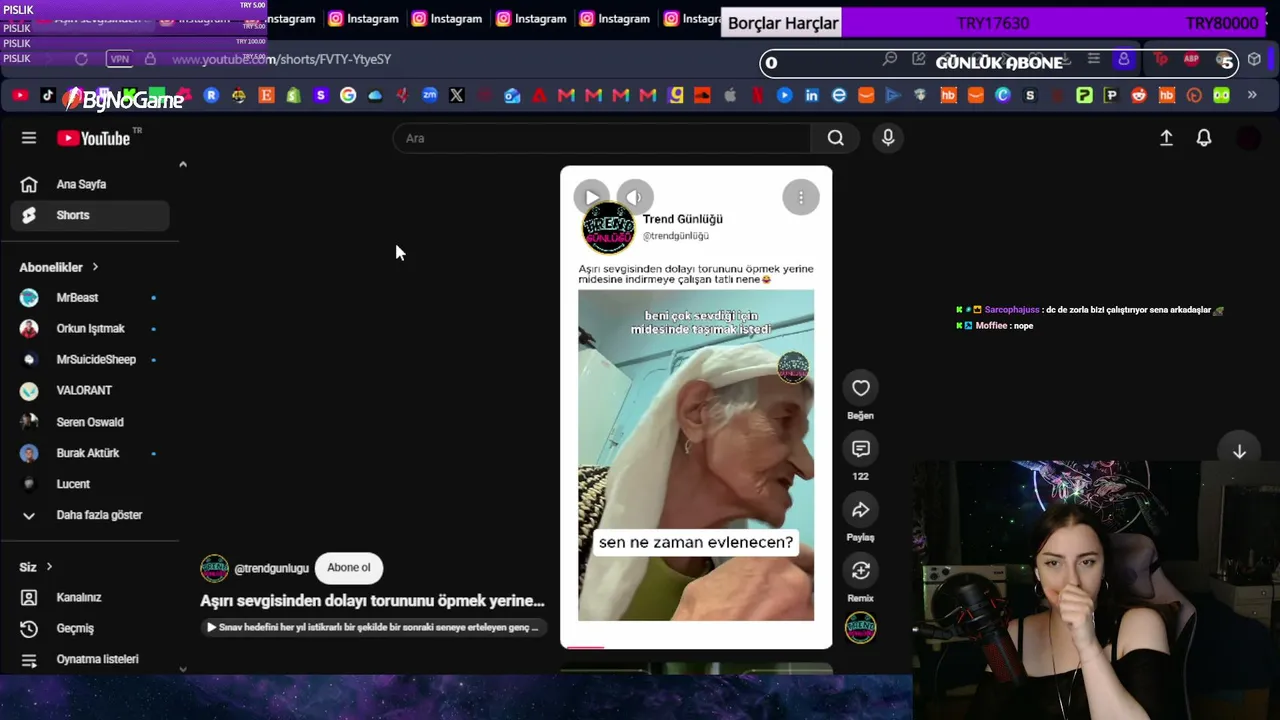Open the YouTube bookmark in bookmarks bar
The image size is (1280, 720).
20,95
